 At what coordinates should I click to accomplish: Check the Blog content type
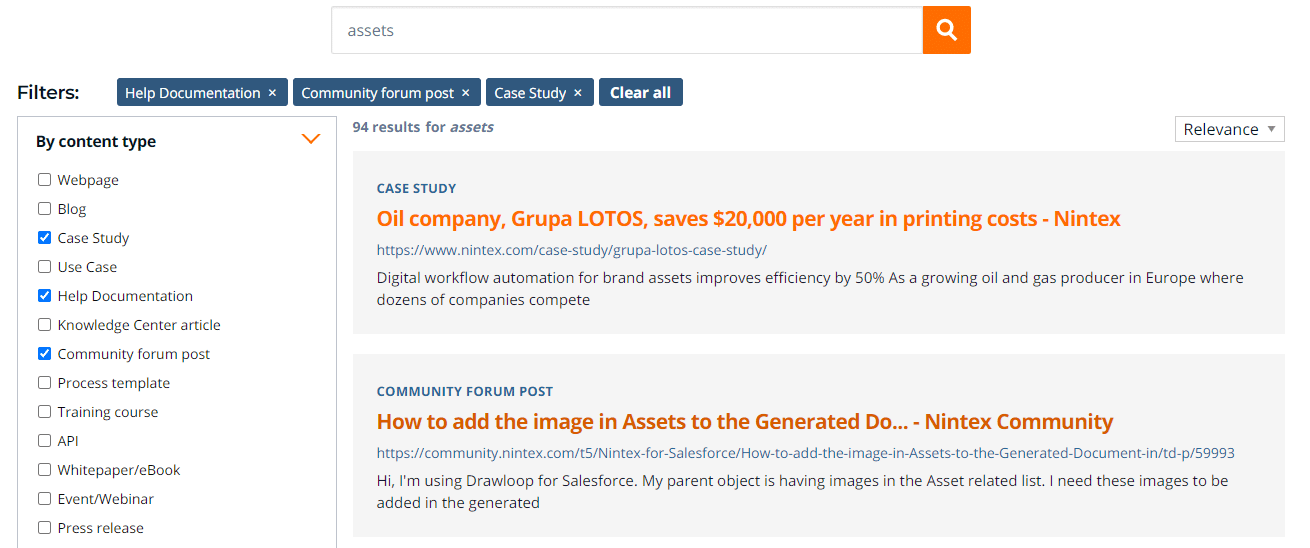point(44,209)
